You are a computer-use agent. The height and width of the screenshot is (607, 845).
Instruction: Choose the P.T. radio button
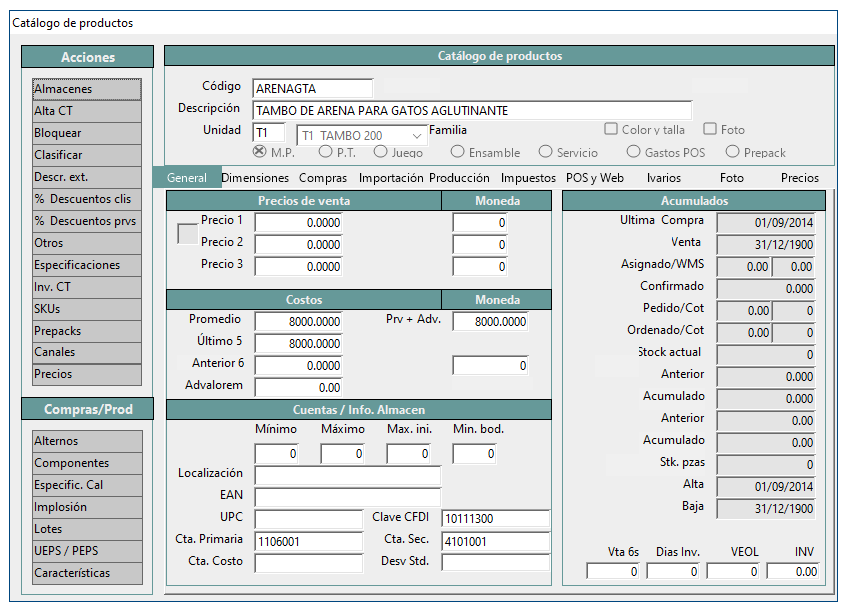[x=325, y=151]
